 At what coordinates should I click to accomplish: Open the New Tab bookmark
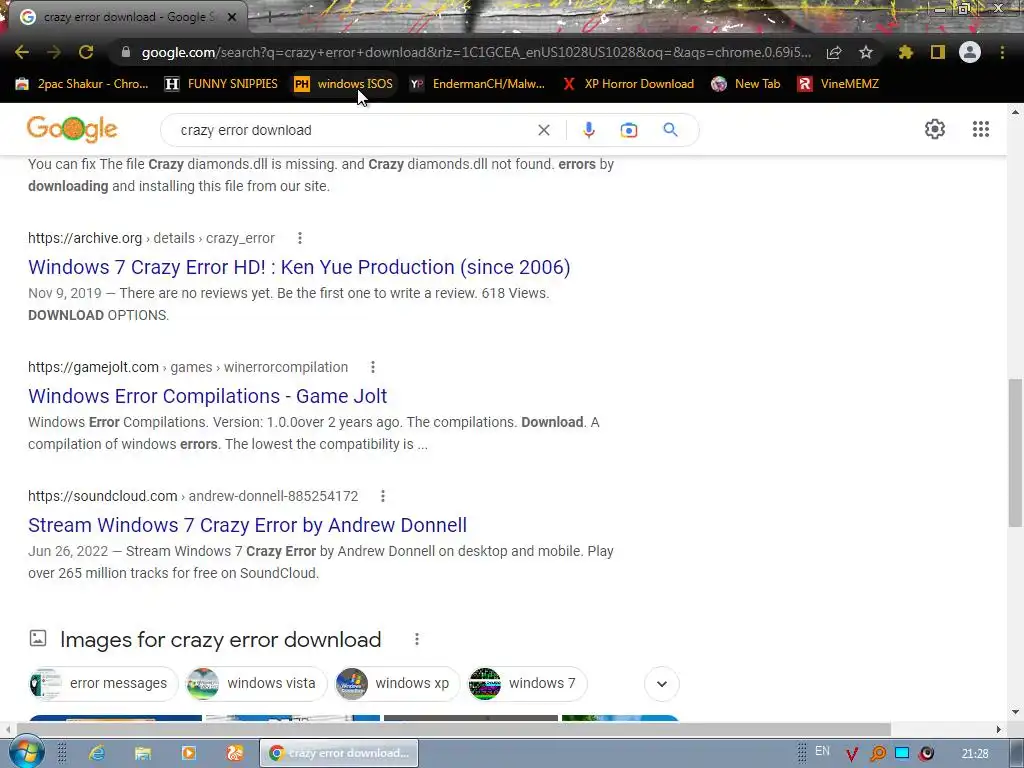745,84
